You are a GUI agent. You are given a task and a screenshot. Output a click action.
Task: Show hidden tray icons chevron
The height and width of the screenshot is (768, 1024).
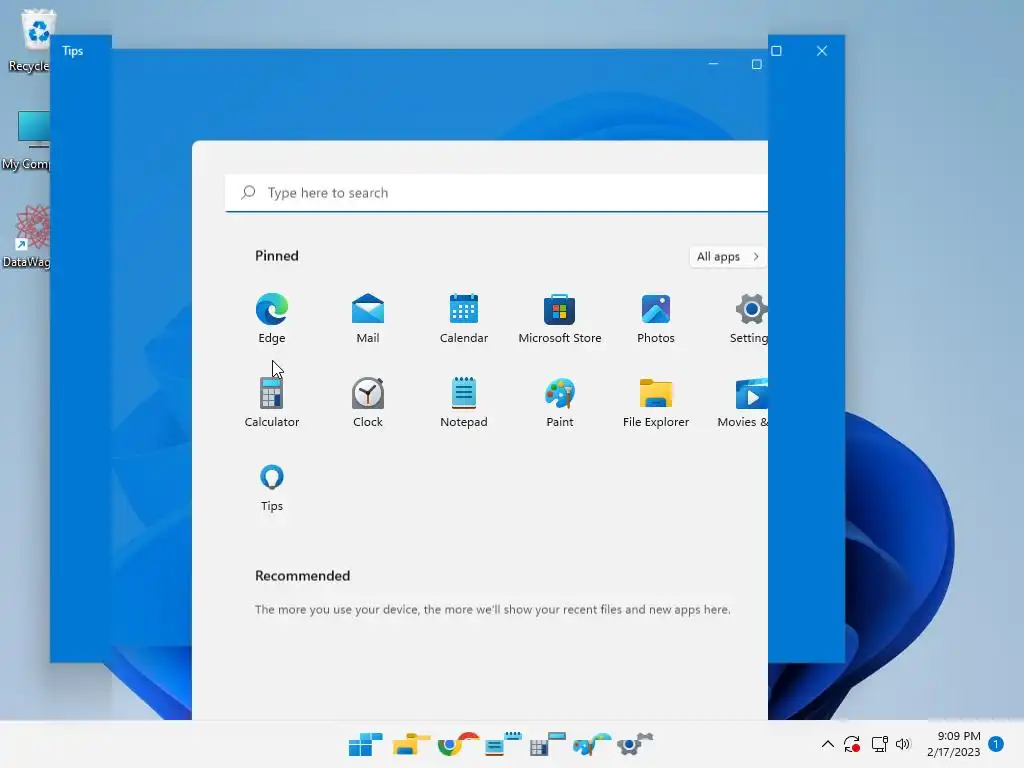pos(827,744)
